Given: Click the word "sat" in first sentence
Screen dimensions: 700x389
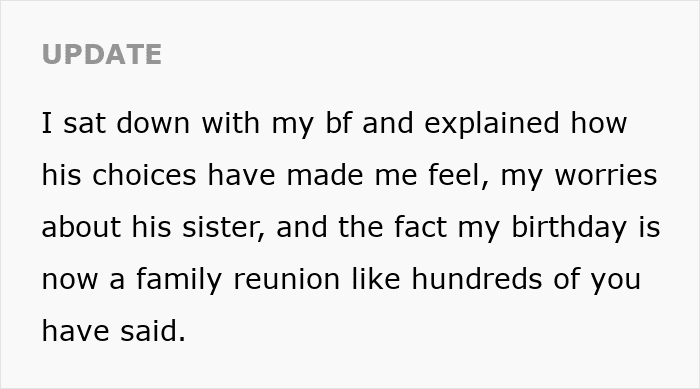Looking at the screenshot, I should [x=84, y=123].
